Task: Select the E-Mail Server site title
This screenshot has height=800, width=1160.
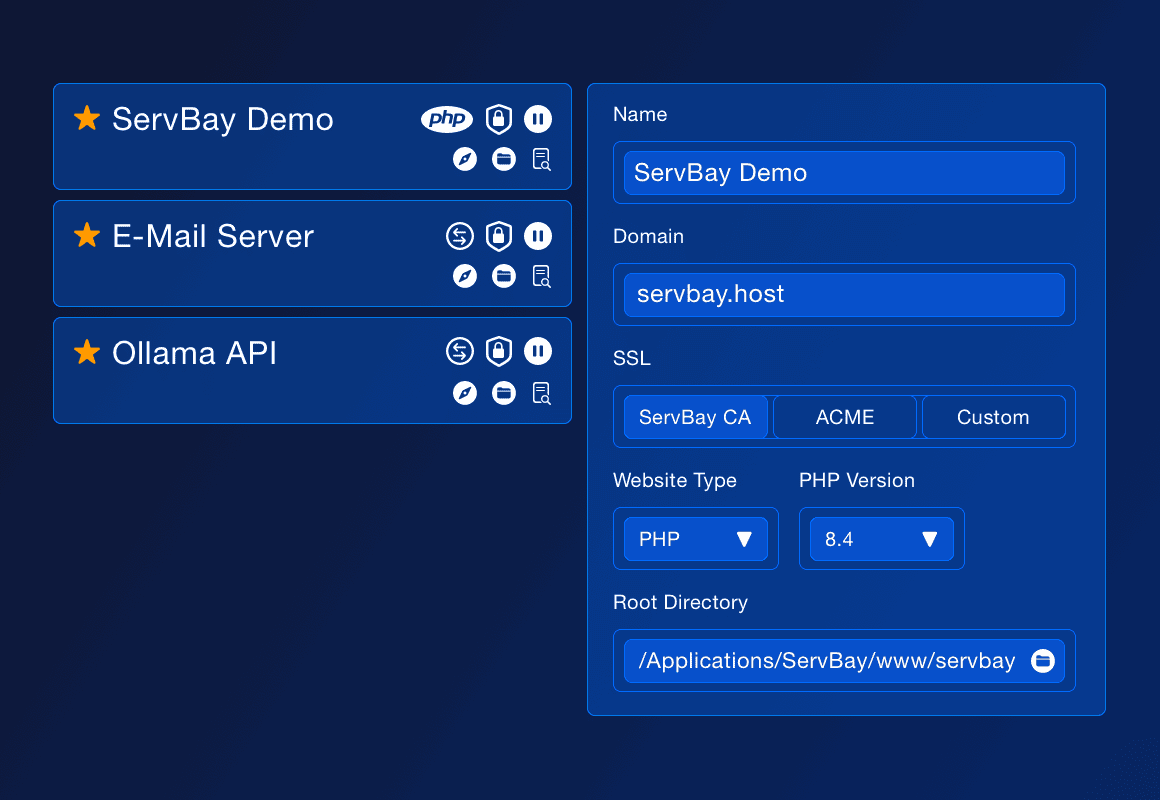Action: click(x=213, y=237)
